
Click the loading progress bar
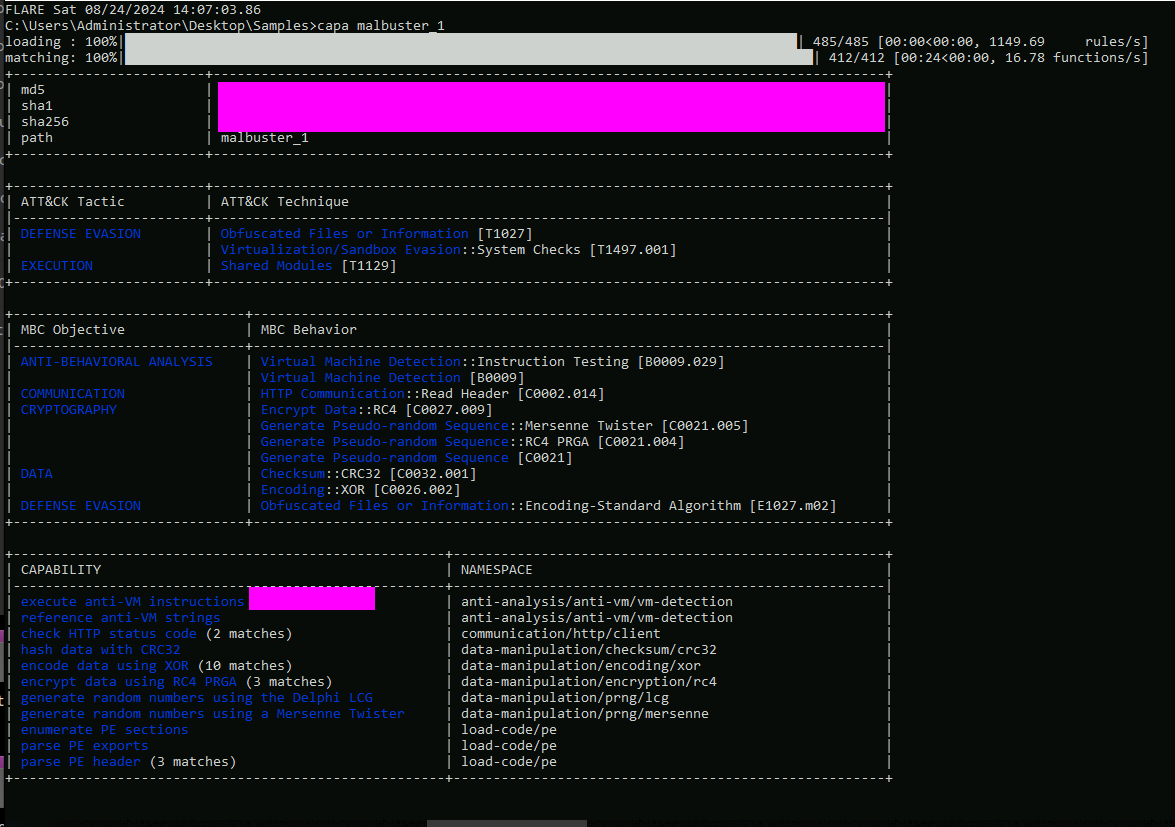click(x=461, y=41)
